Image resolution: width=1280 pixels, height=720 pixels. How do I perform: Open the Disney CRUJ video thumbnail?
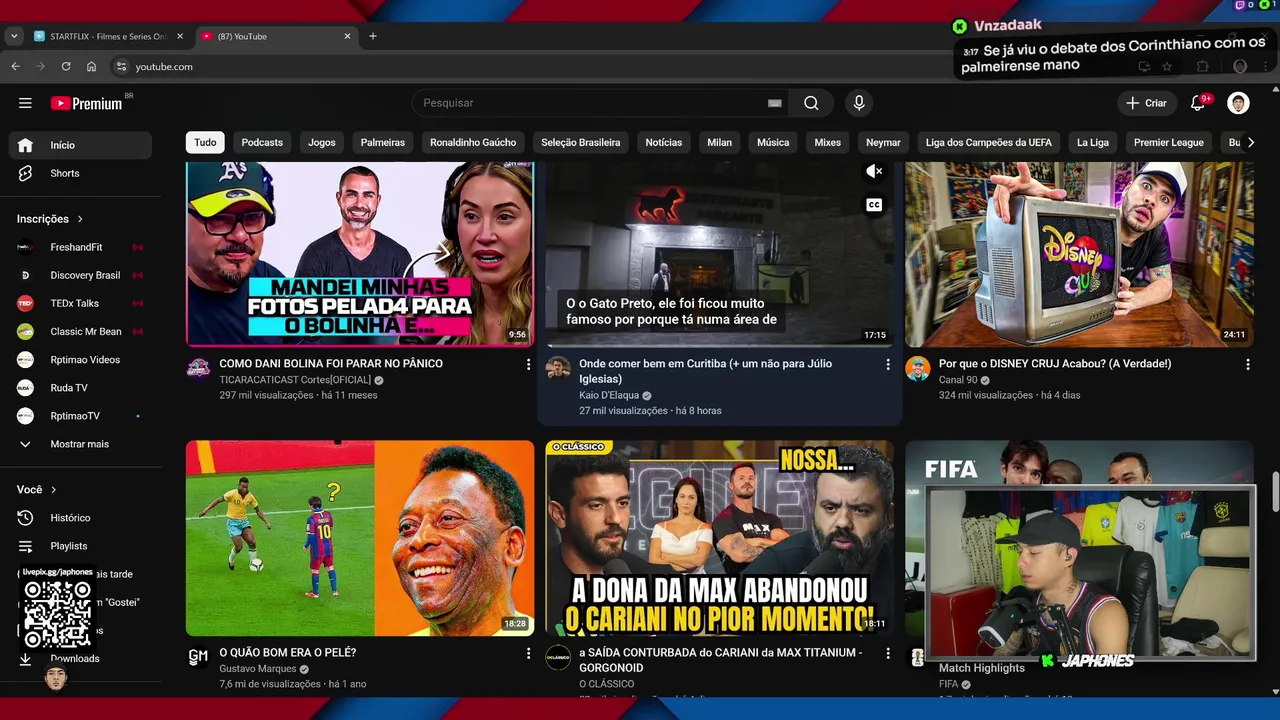coord(1079,254)
